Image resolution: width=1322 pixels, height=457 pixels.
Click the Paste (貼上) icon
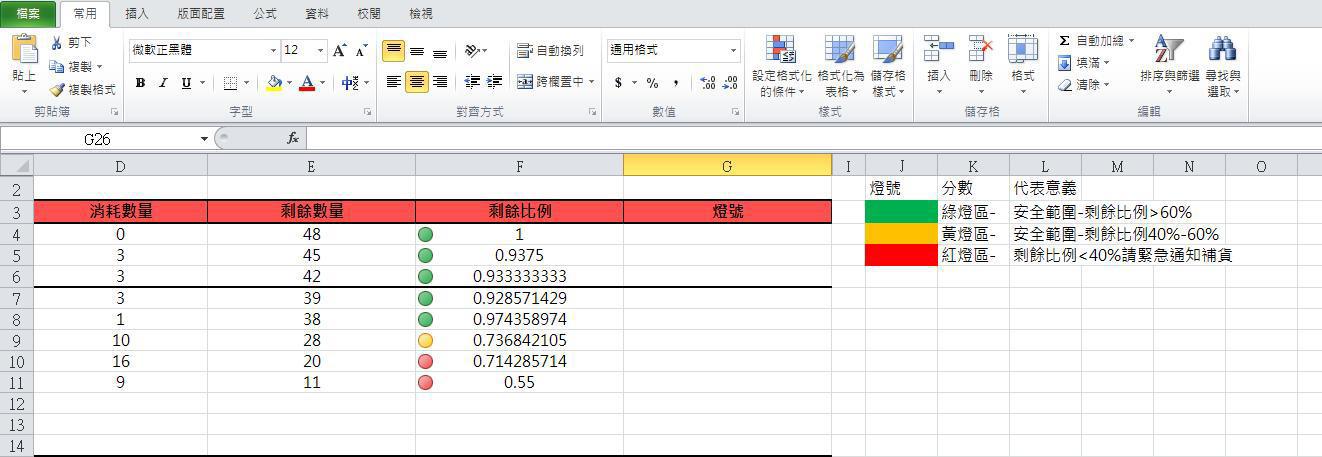point(24,50)
